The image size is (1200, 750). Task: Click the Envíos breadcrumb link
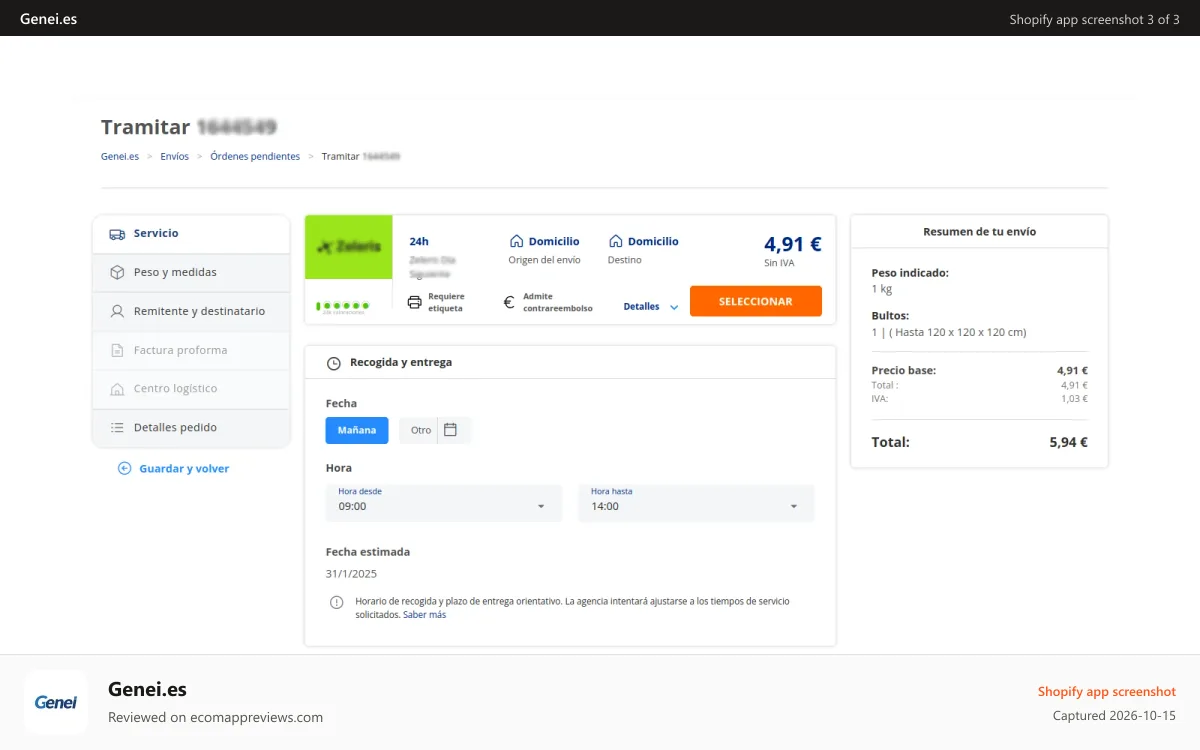[x=175, y=157]
